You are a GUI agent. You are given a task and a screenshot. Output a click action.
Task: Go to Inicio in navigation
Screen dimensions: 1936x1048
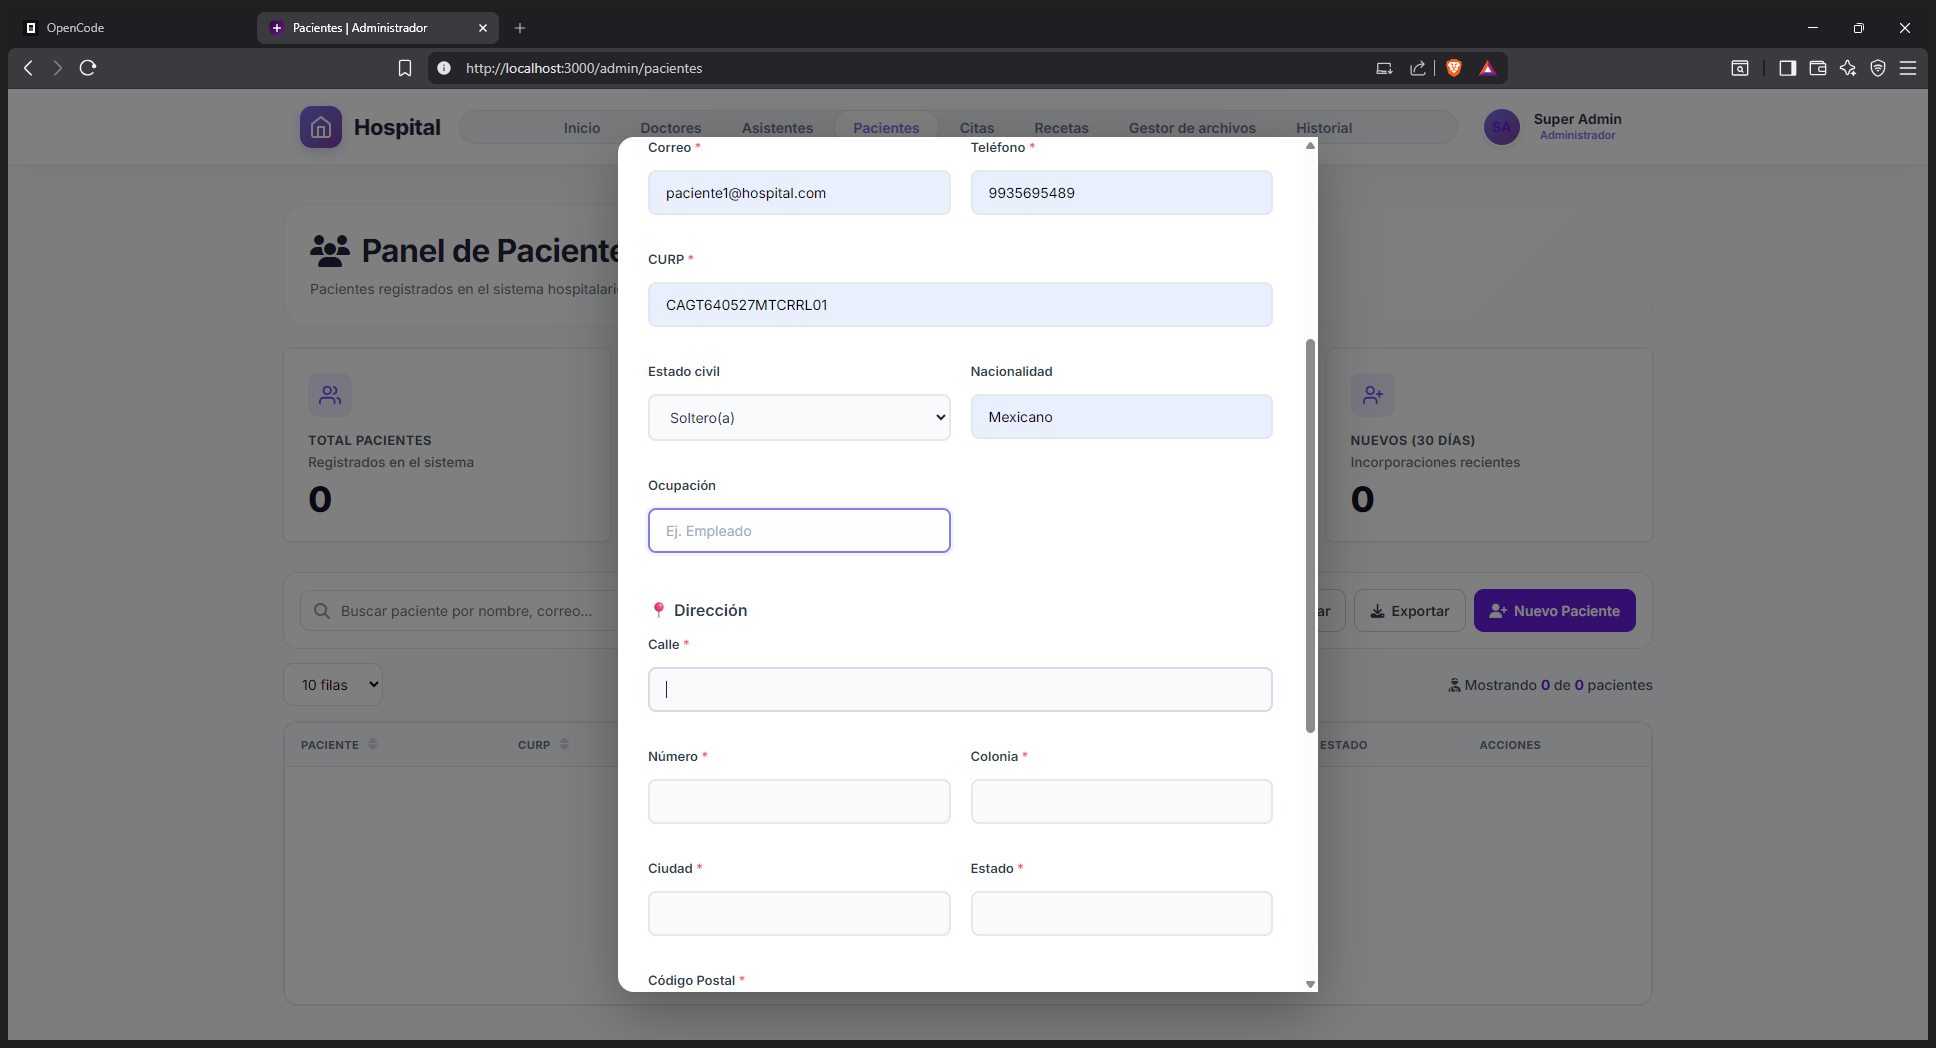pyautogui.click(x=582, y=128)
